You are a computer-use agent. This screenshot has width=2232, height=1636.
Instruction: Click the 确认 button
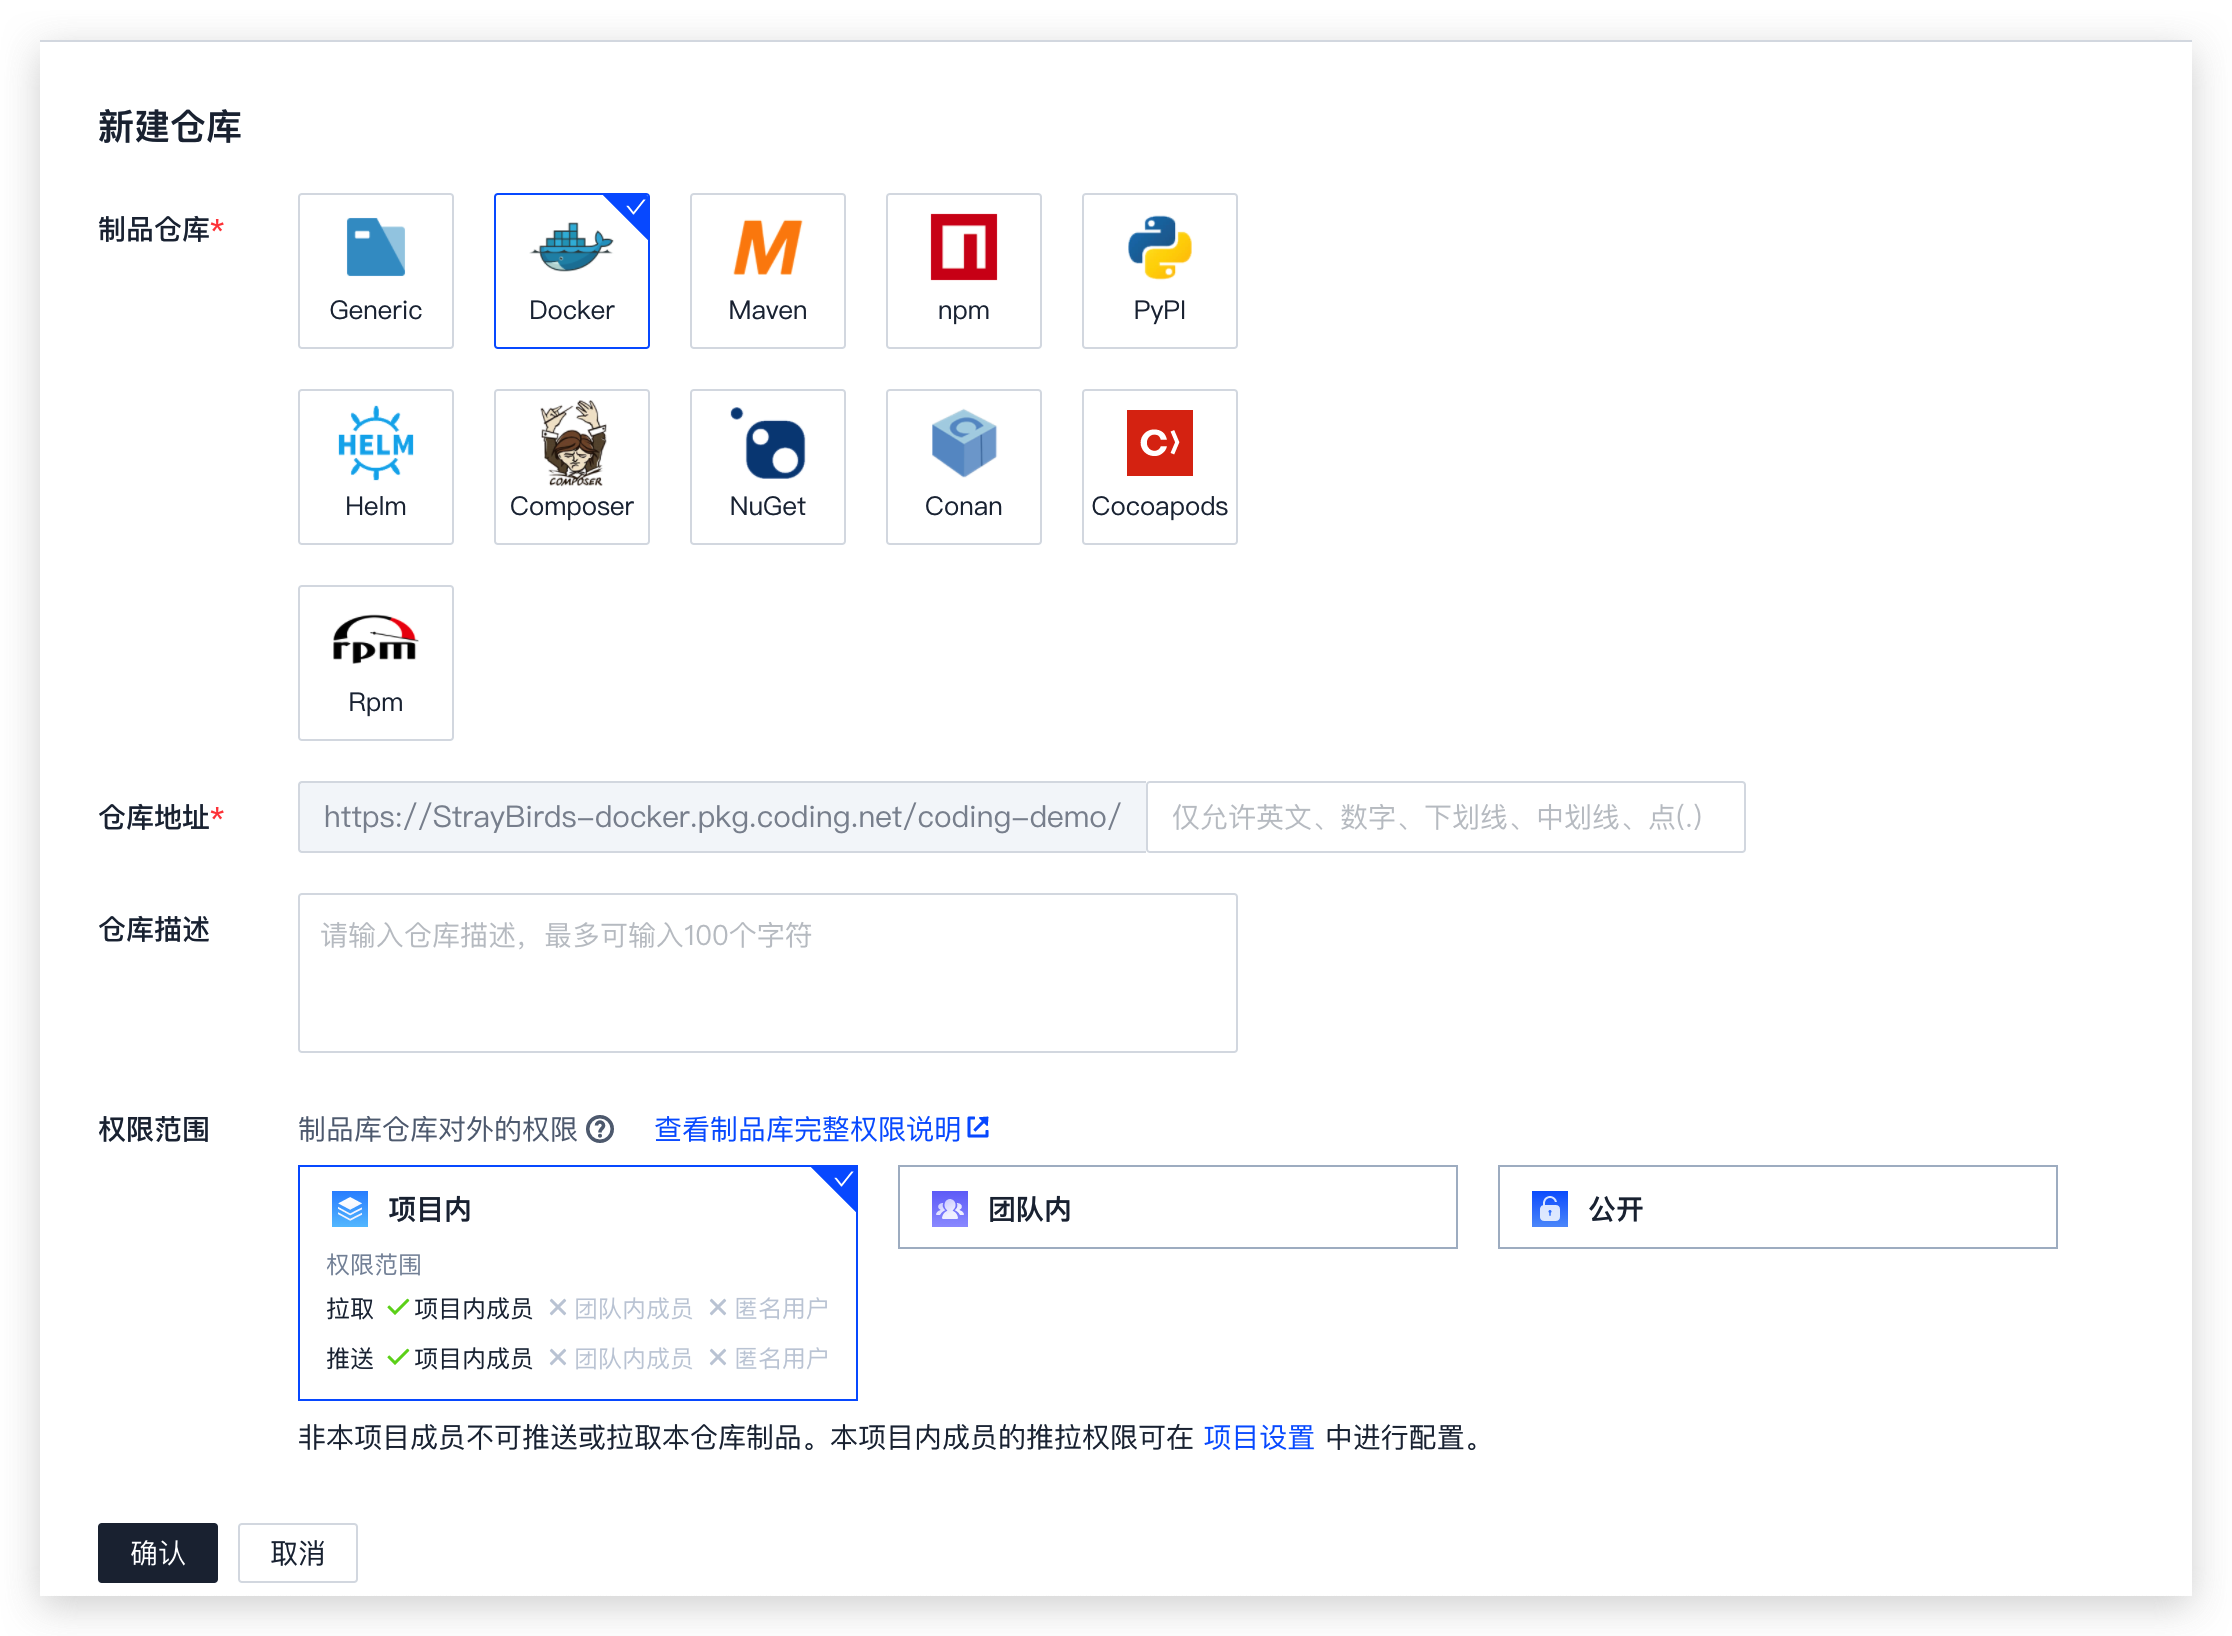pos(157,1553)
